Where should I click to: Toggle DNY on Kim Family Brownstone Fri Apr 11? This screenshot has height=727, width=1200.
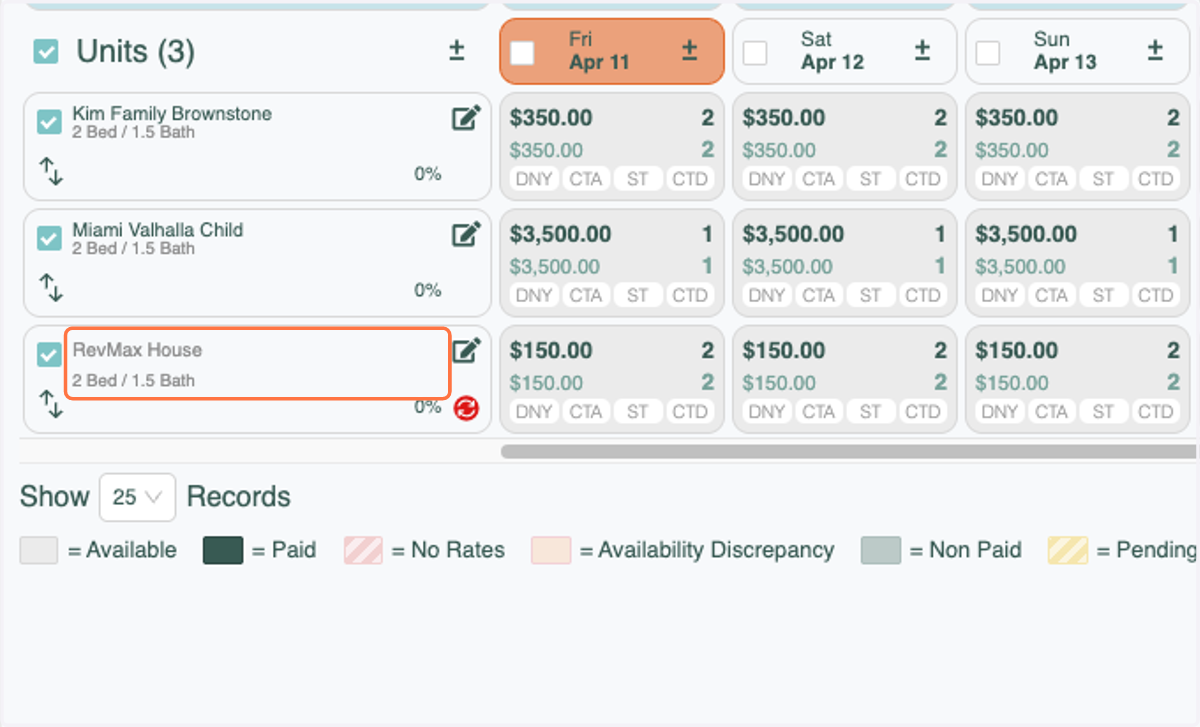pyautogui.click(x=534, y=180)
